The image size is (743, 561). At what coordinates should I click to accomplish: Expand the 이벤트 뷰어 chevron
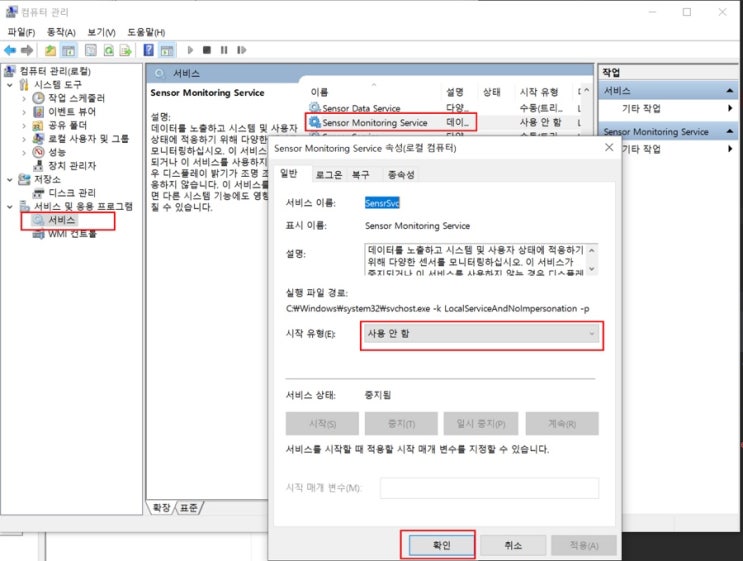point(24,112)
